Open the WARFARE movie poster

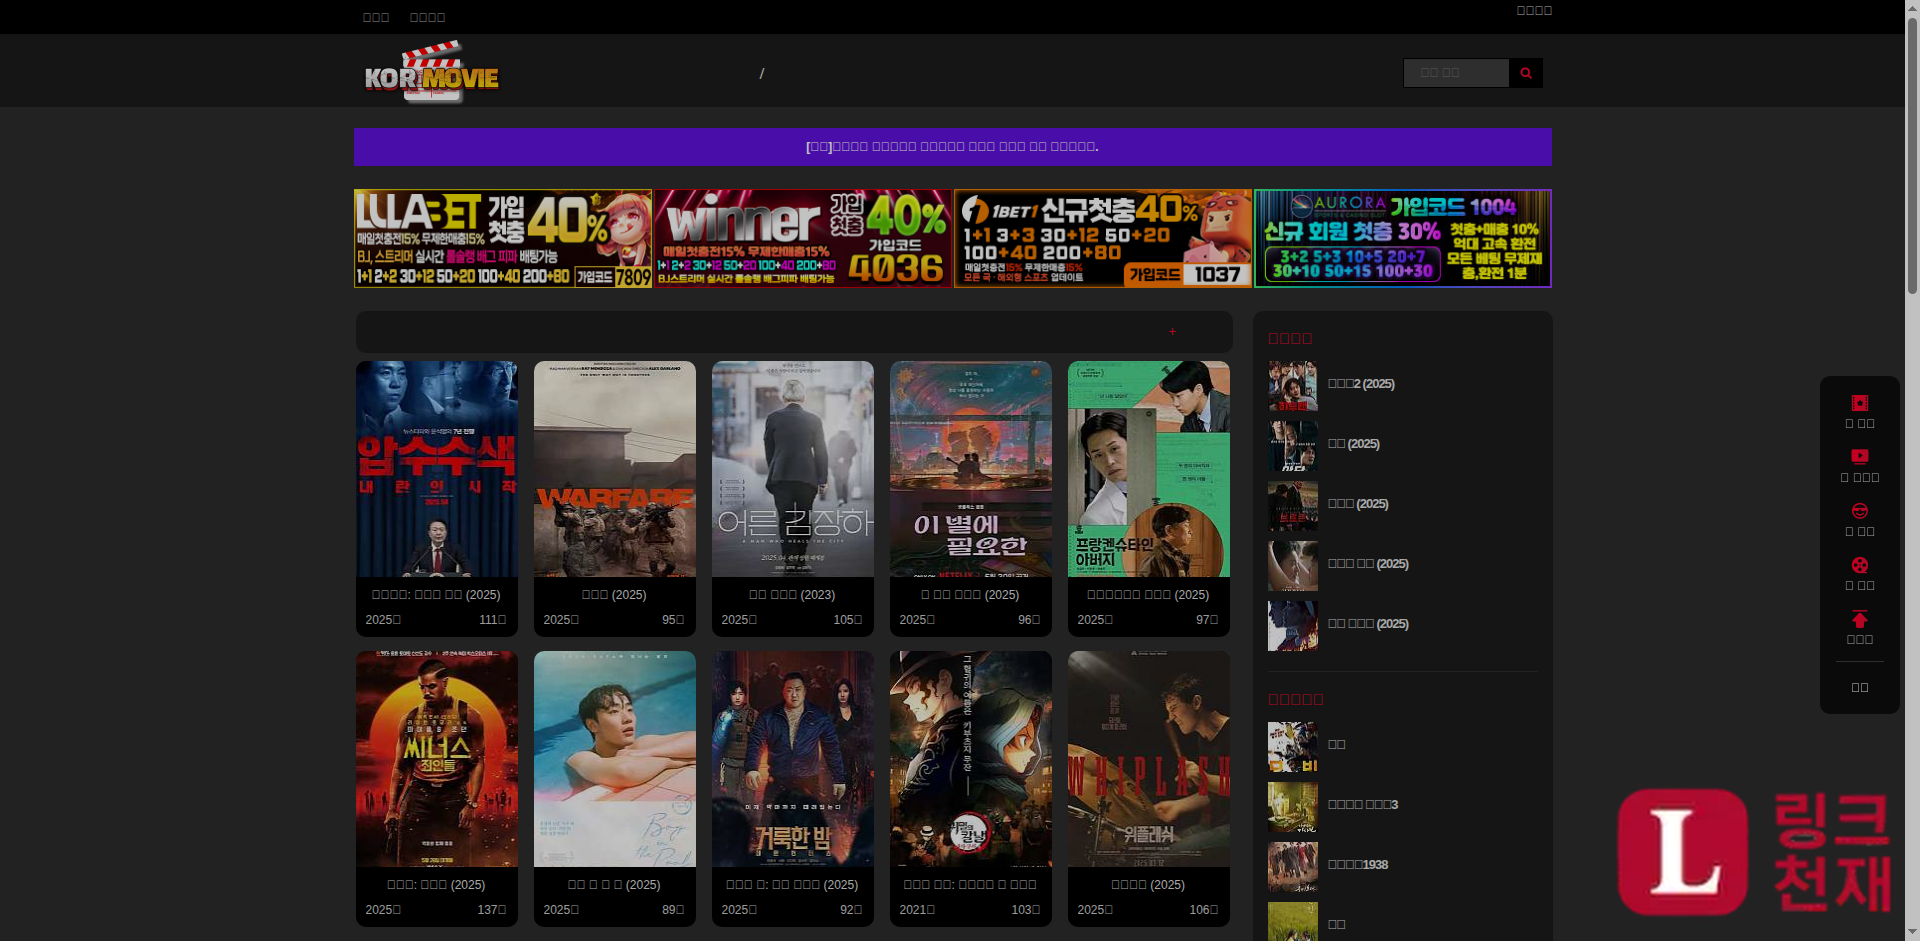coord(615,469)
